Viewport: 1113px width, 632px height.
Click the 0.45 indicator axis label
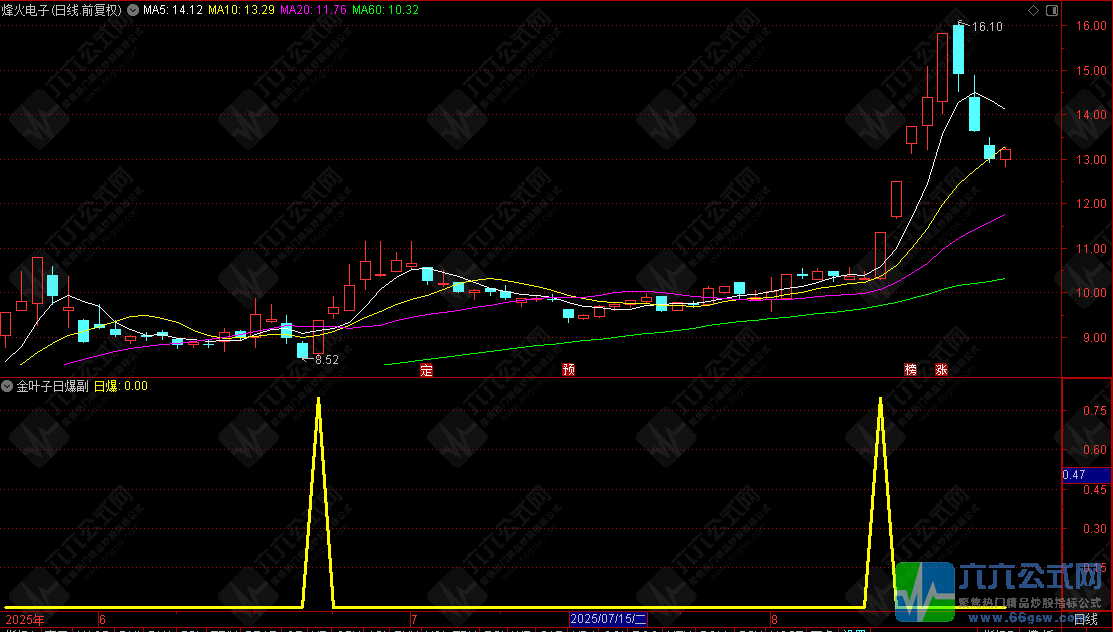pyautogui.click(x=1095, y=490)
